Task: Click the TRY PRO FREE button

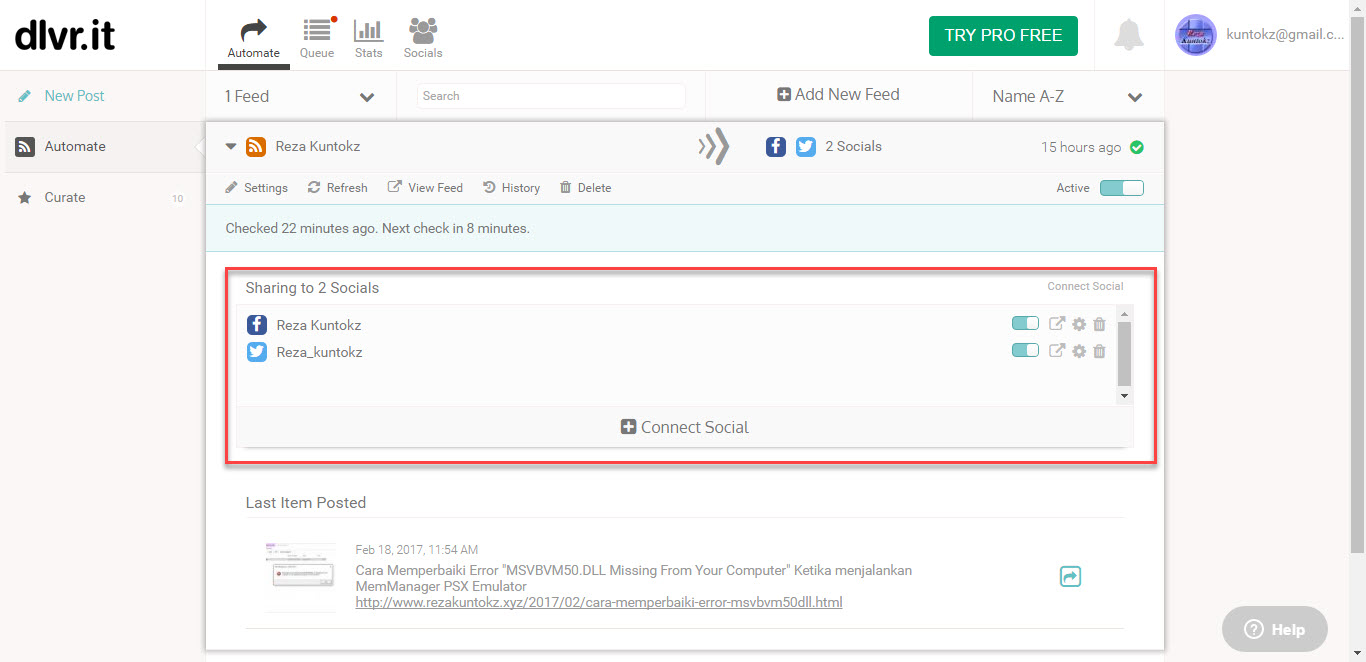Action: 1003,35
